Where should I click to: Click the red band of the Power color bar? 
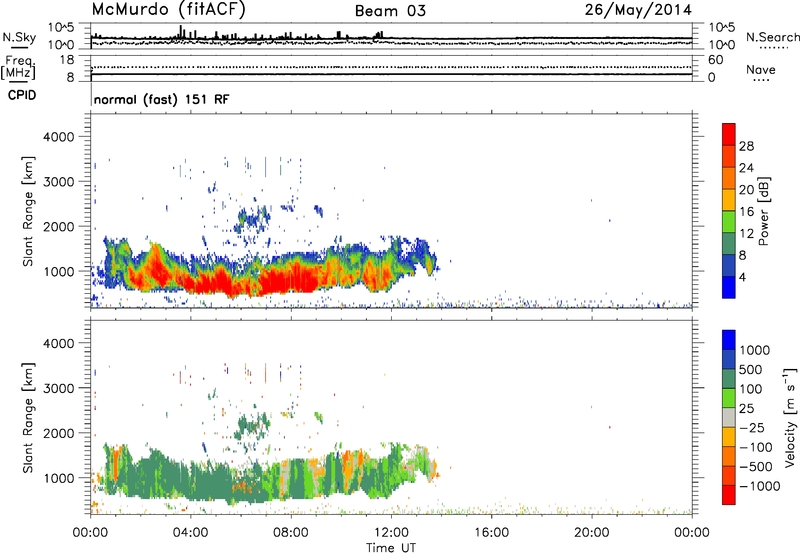[729, 135]
